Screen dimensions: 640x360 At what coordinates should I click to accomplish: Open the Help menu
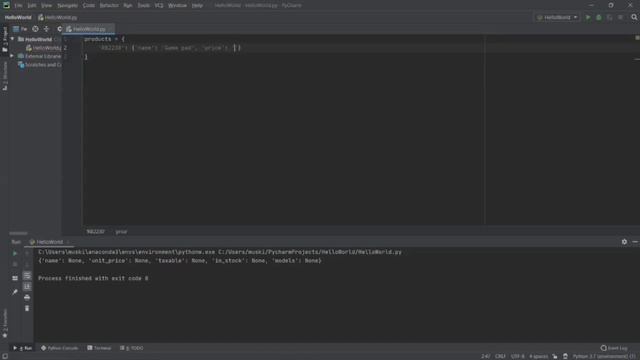[x=197, y=6]
